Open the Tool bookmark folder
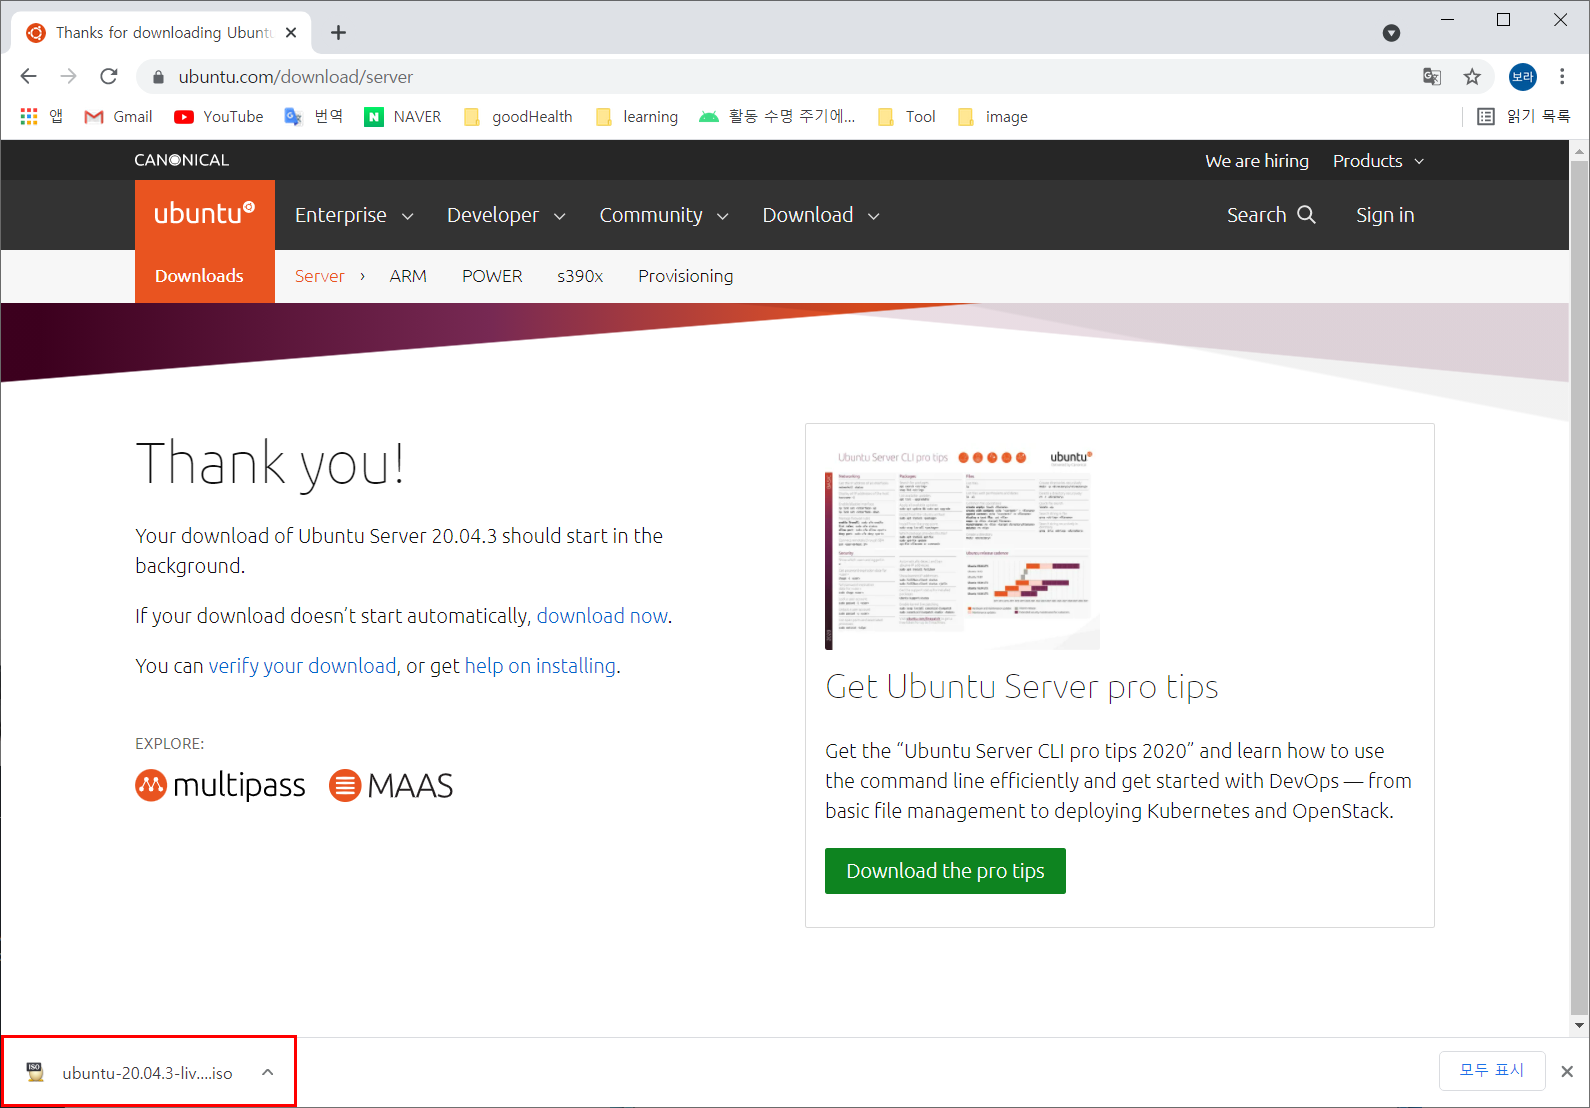This screenshot has width=1590, height=1108. [907, 117]
